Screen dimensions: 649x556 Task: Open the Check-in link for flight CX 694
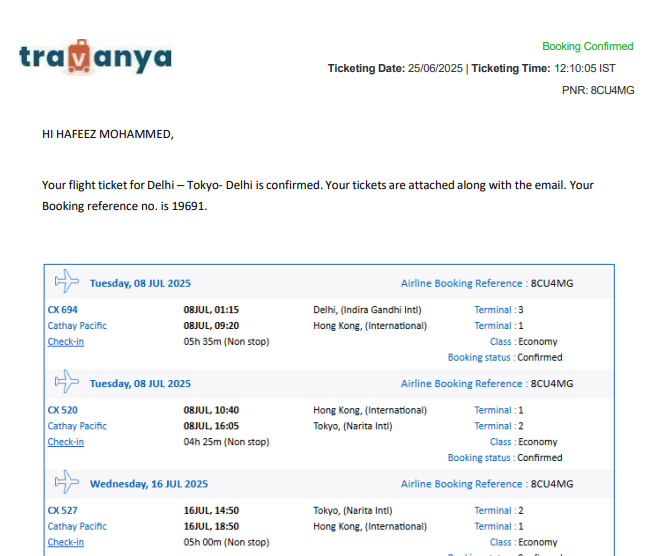click(x=65, y=342)
